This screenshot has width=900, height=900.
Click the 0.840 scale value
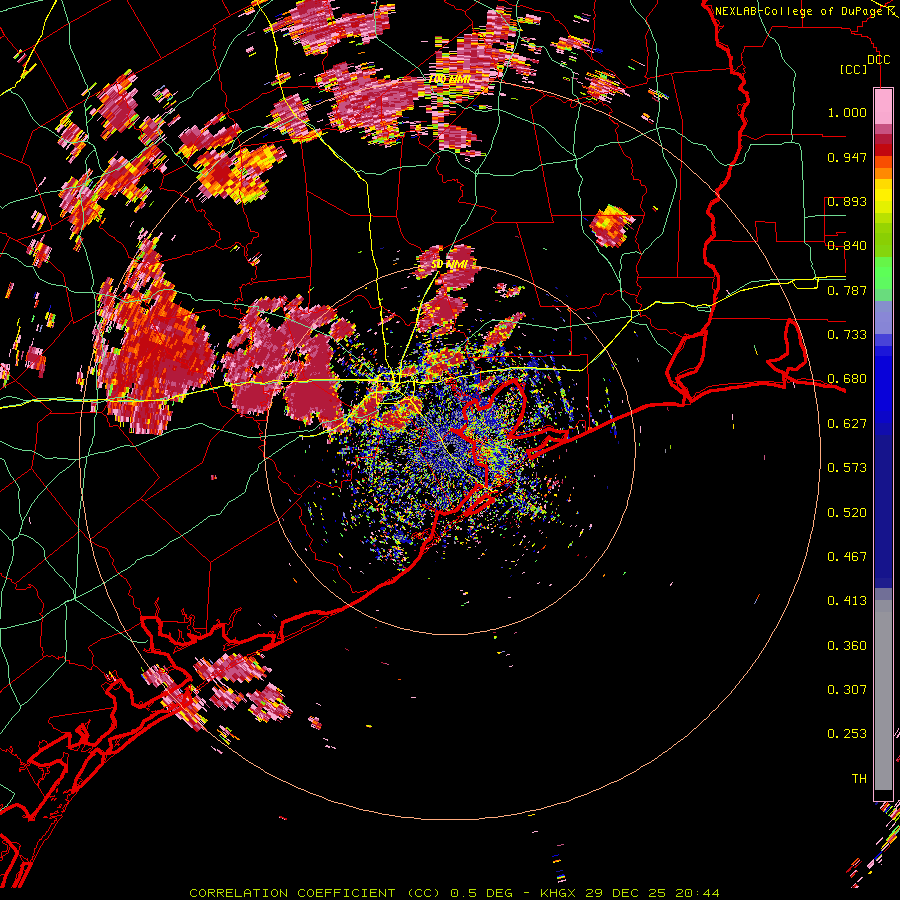pyautogui.click(x=847, y=246)
